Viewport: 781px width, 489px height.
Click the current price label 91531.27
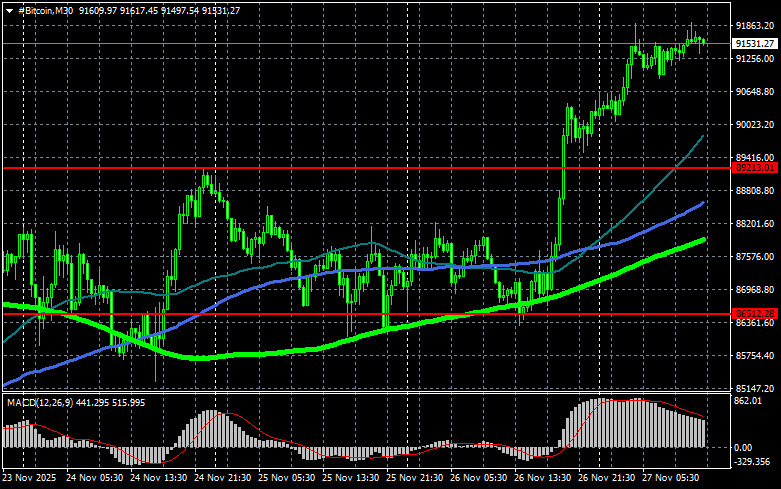pos(755,44)
